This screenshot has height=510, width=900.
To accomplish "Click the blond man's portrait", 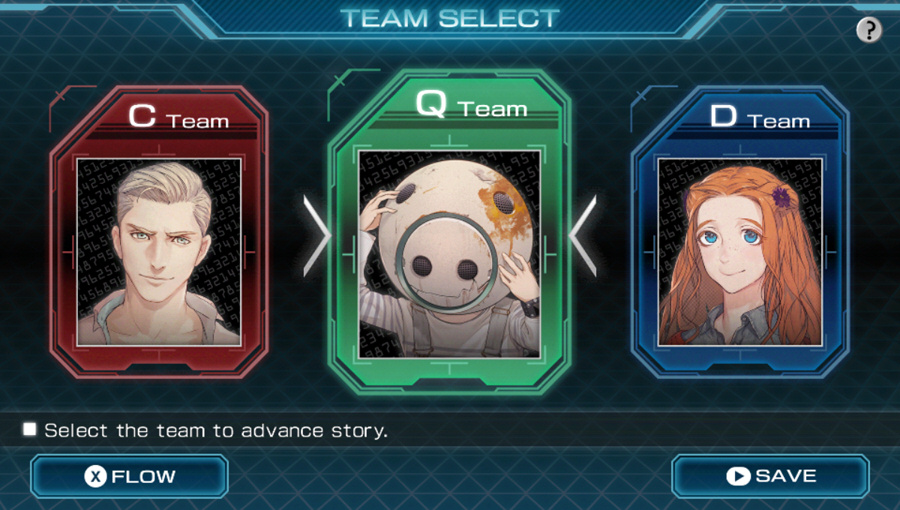I will [159, 252].
